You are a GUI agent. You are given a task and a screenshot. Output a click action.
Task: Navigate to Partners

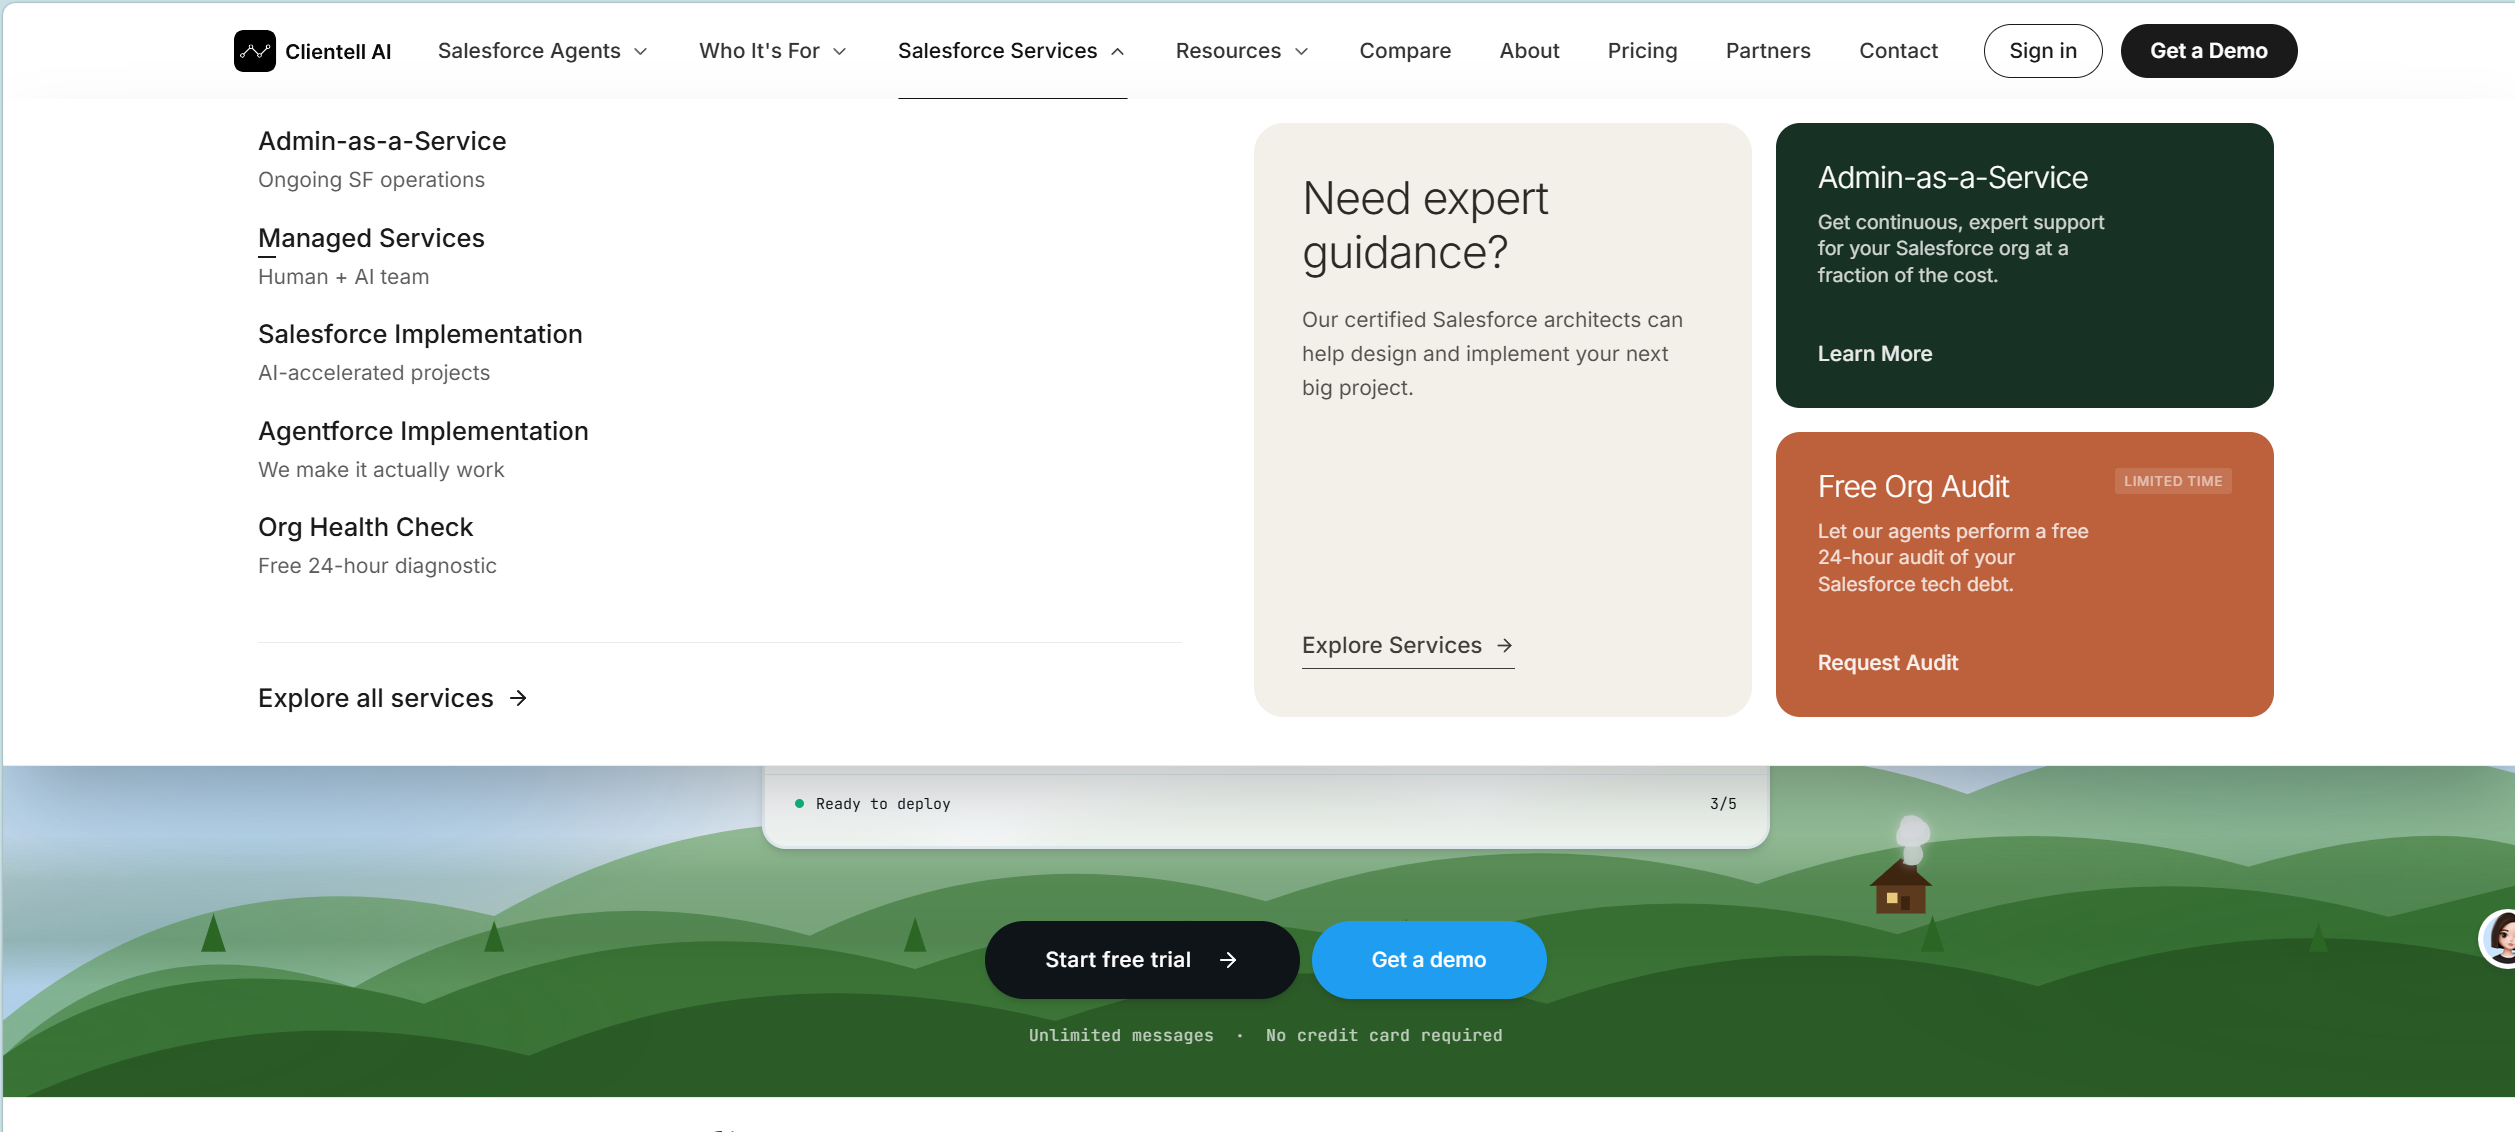coord(1768,51)
